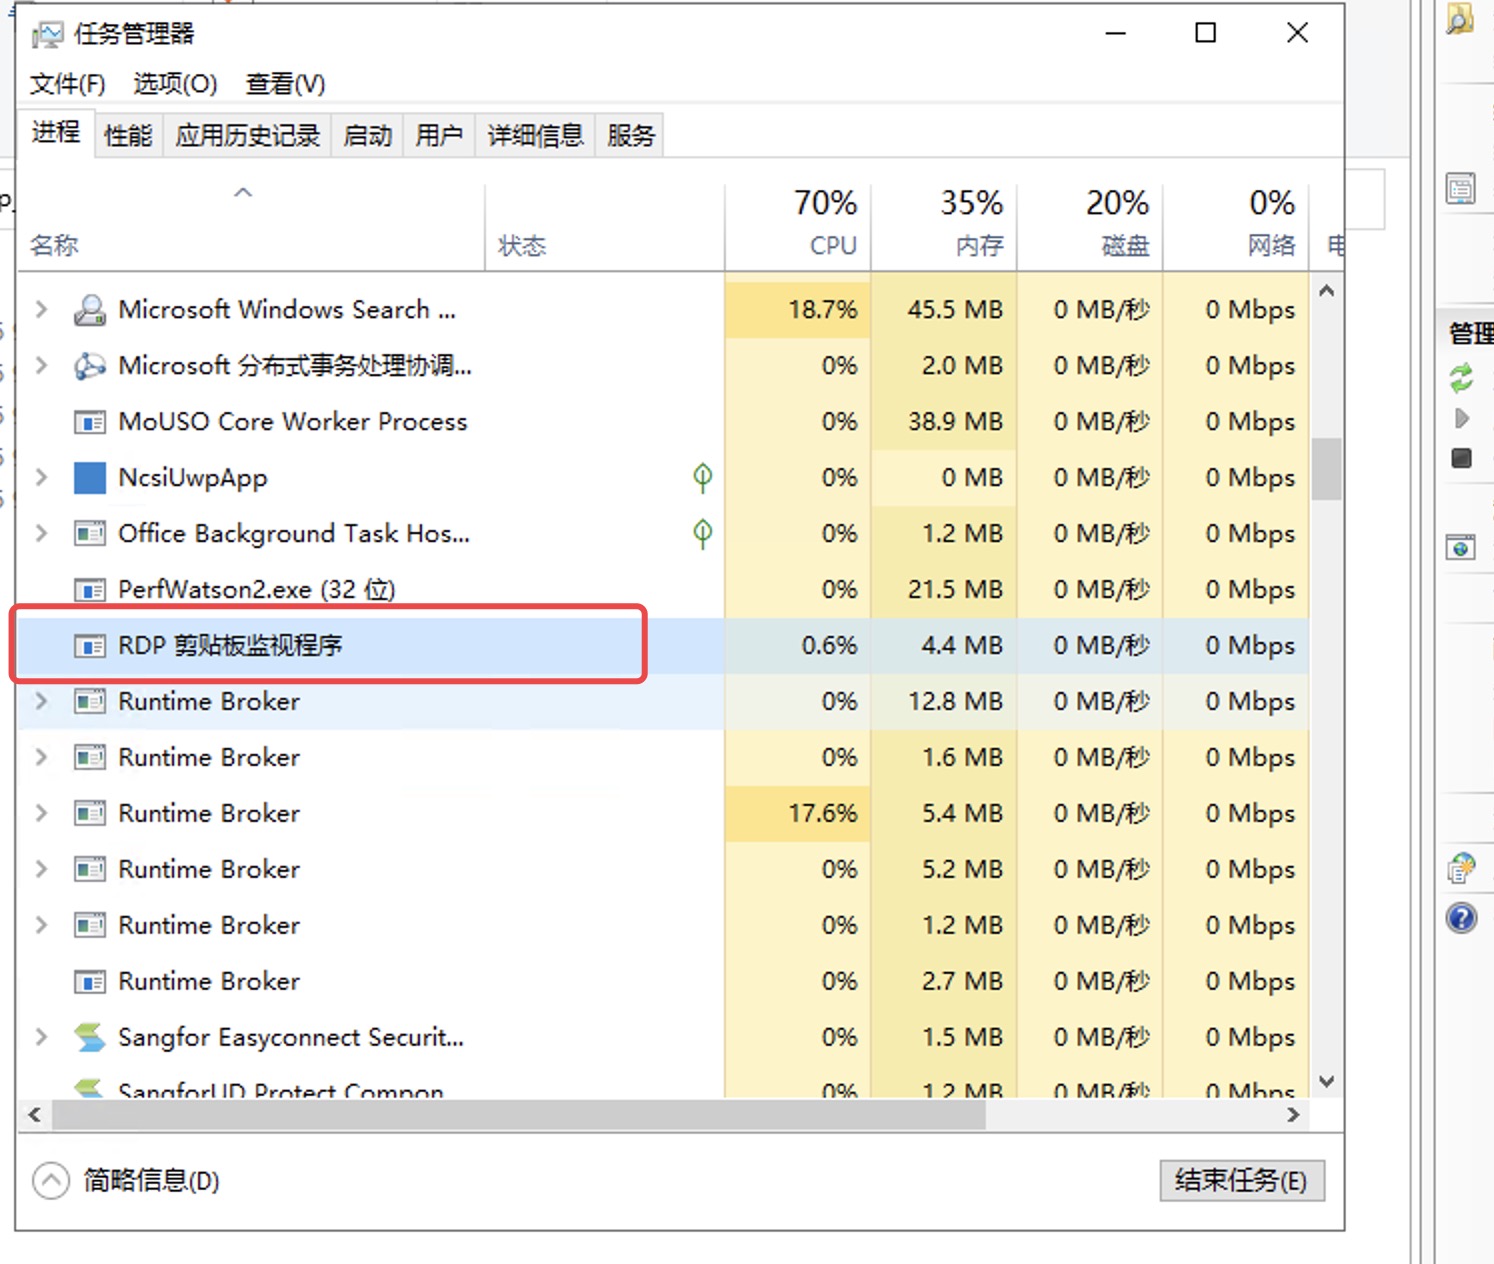Switch to the 性能 tab

(127, 134)
